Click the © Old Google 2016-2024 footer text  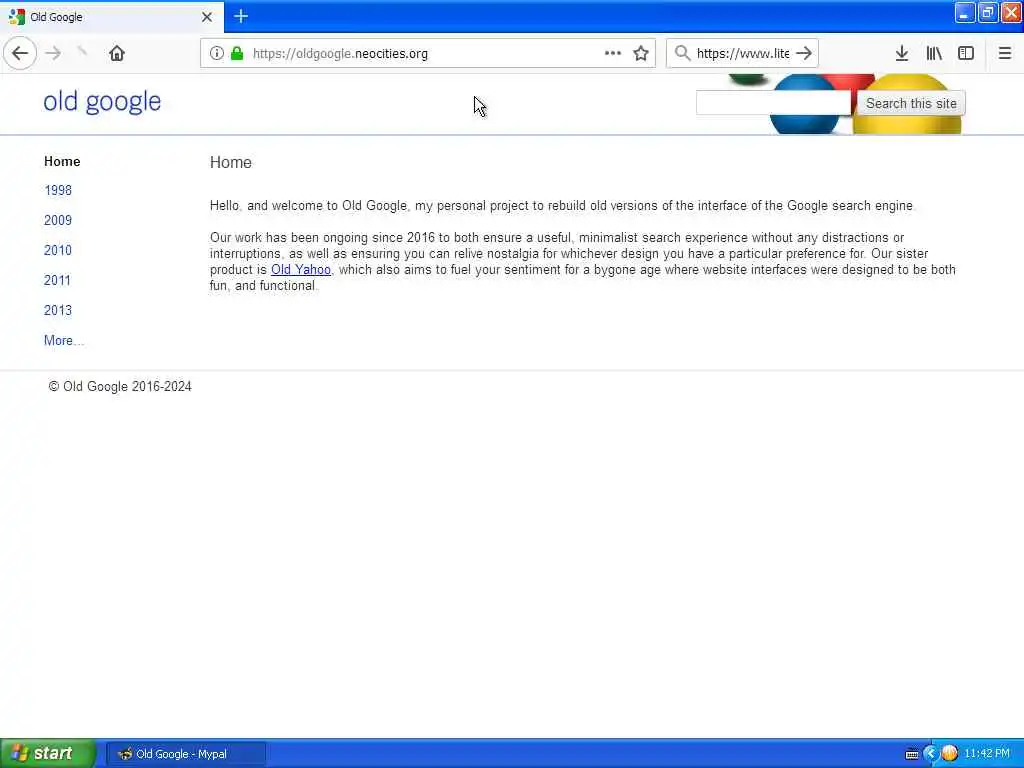[120, 387]
